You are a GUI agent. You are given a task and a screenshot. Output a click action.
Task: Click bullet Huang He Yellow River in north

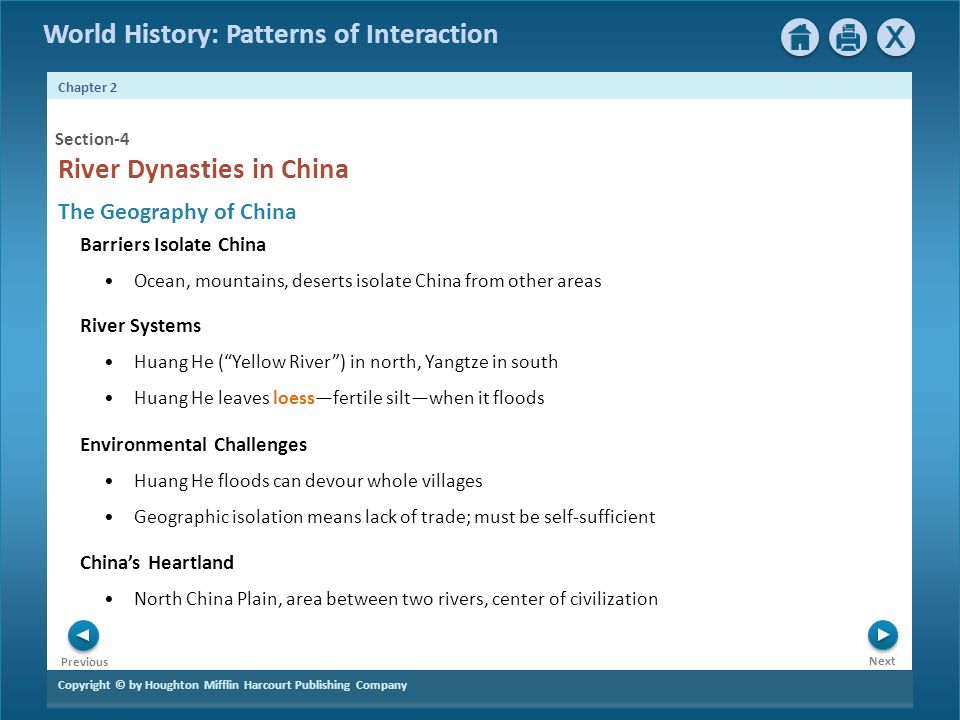[x=346, y=362]
